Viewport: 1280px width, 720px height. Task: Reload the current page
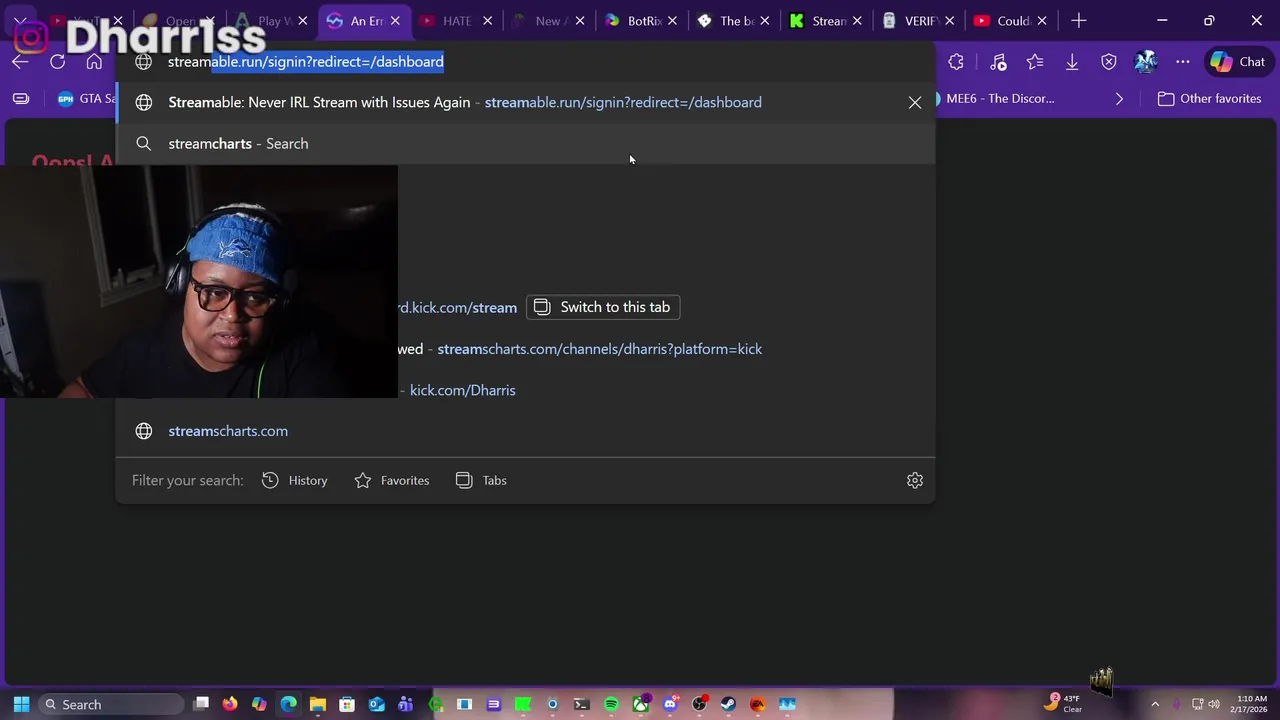click(x=57, y=62)
